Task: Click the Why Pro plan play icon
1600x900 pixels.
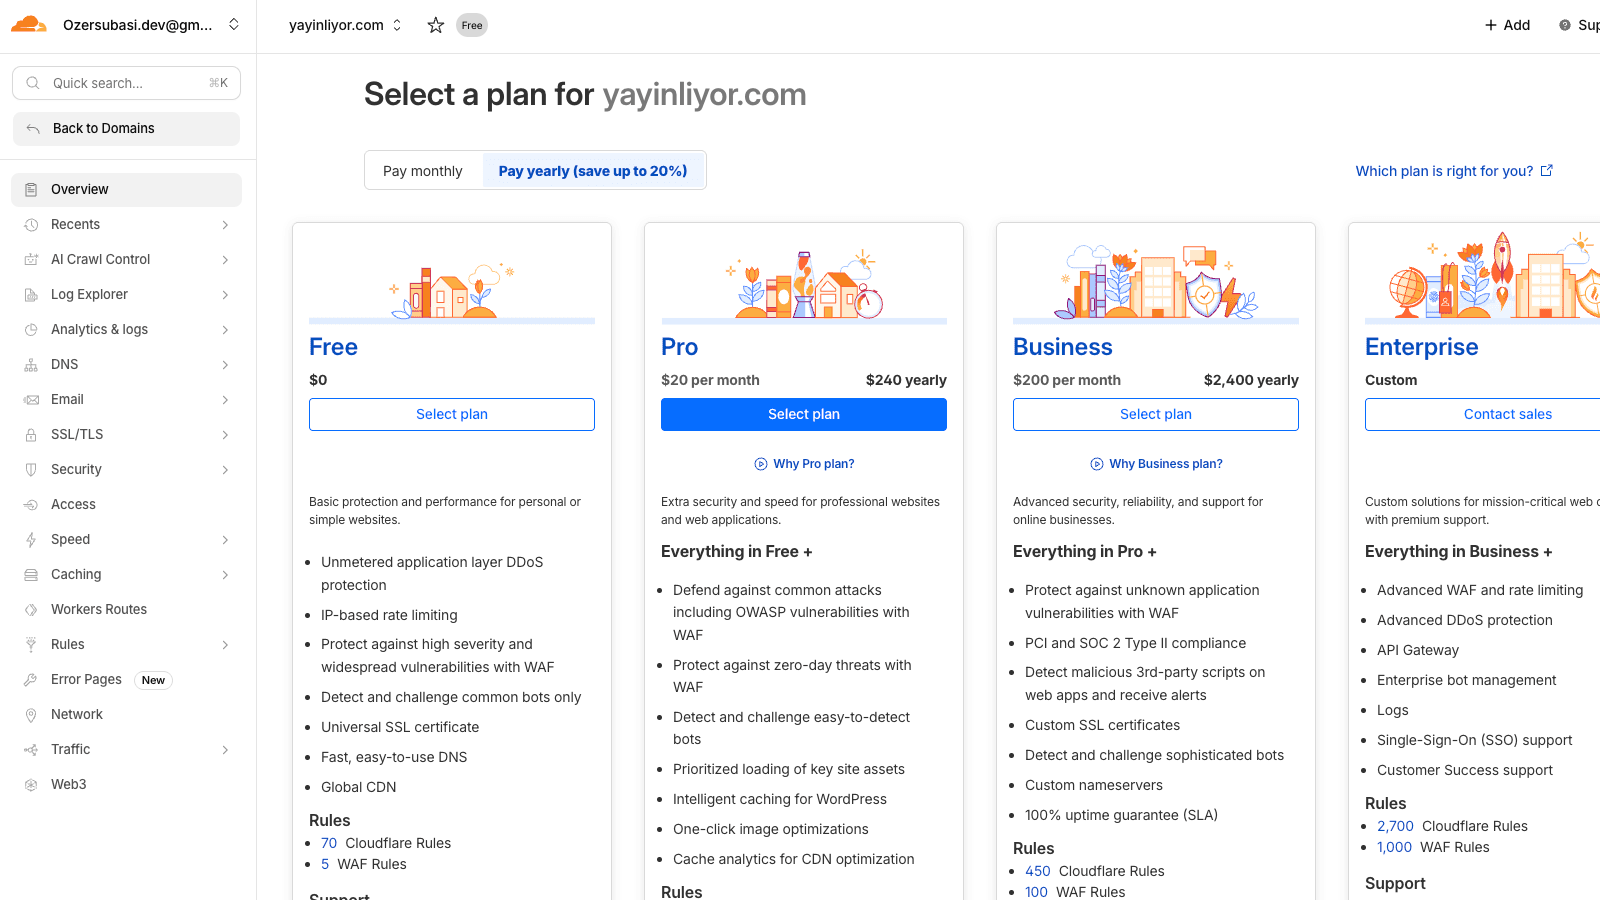Action: pyautogui.click(x=761, y=464)
